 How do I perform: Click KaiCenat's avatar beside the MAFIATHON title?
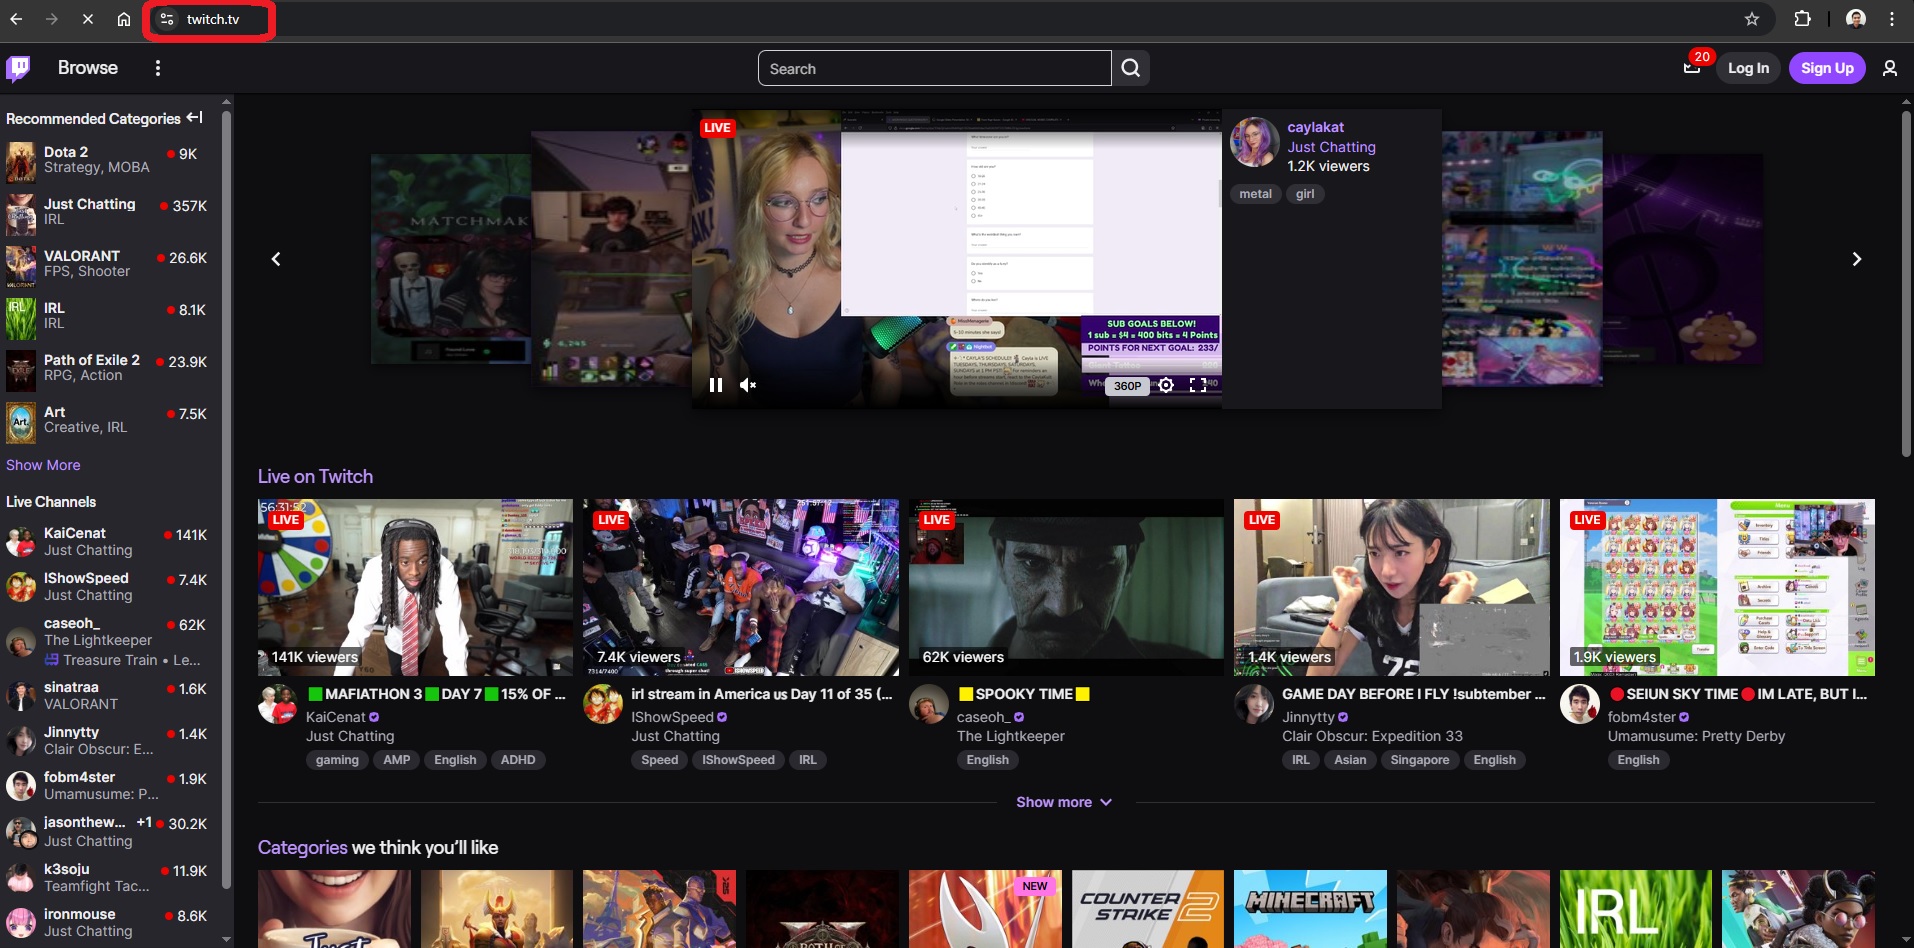277,705
